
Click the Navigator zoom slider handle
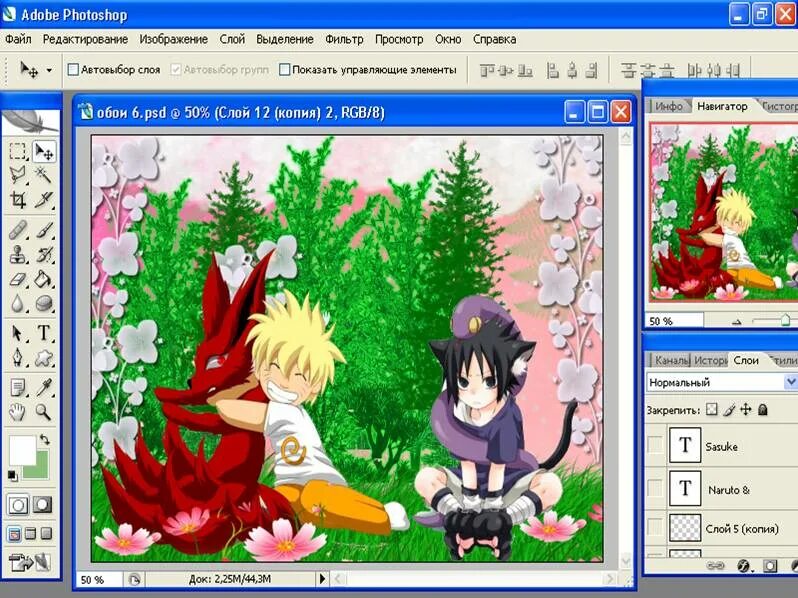click(785, 320)
